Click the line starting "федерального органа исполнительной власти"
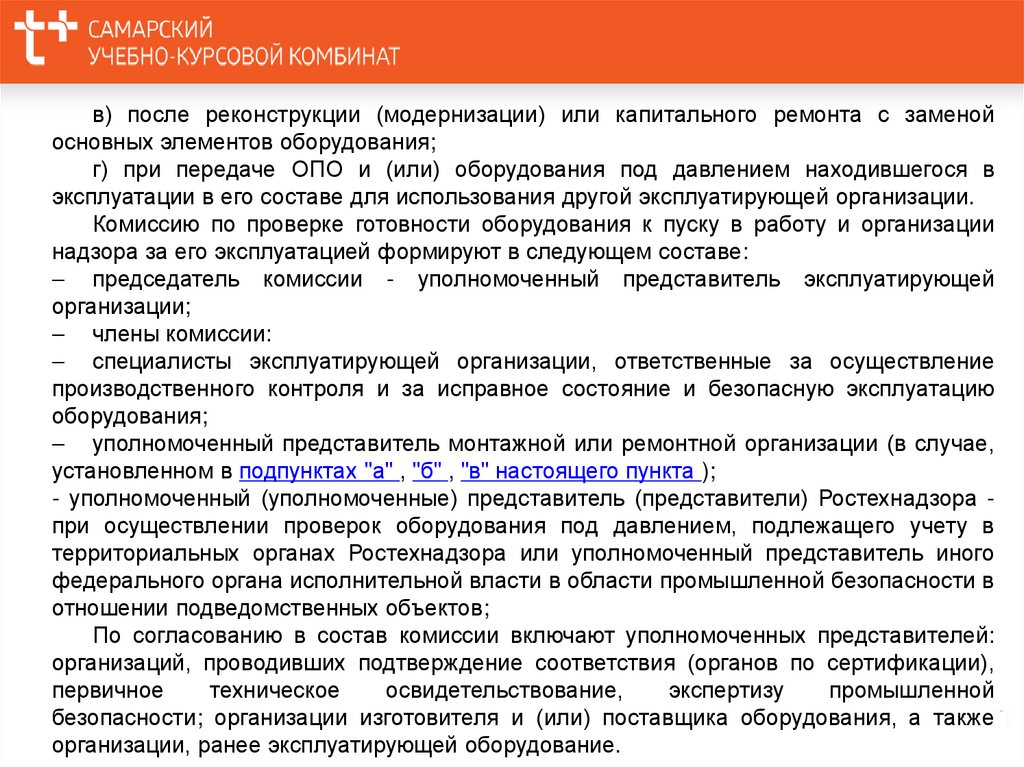 click(x=523, y=581)
